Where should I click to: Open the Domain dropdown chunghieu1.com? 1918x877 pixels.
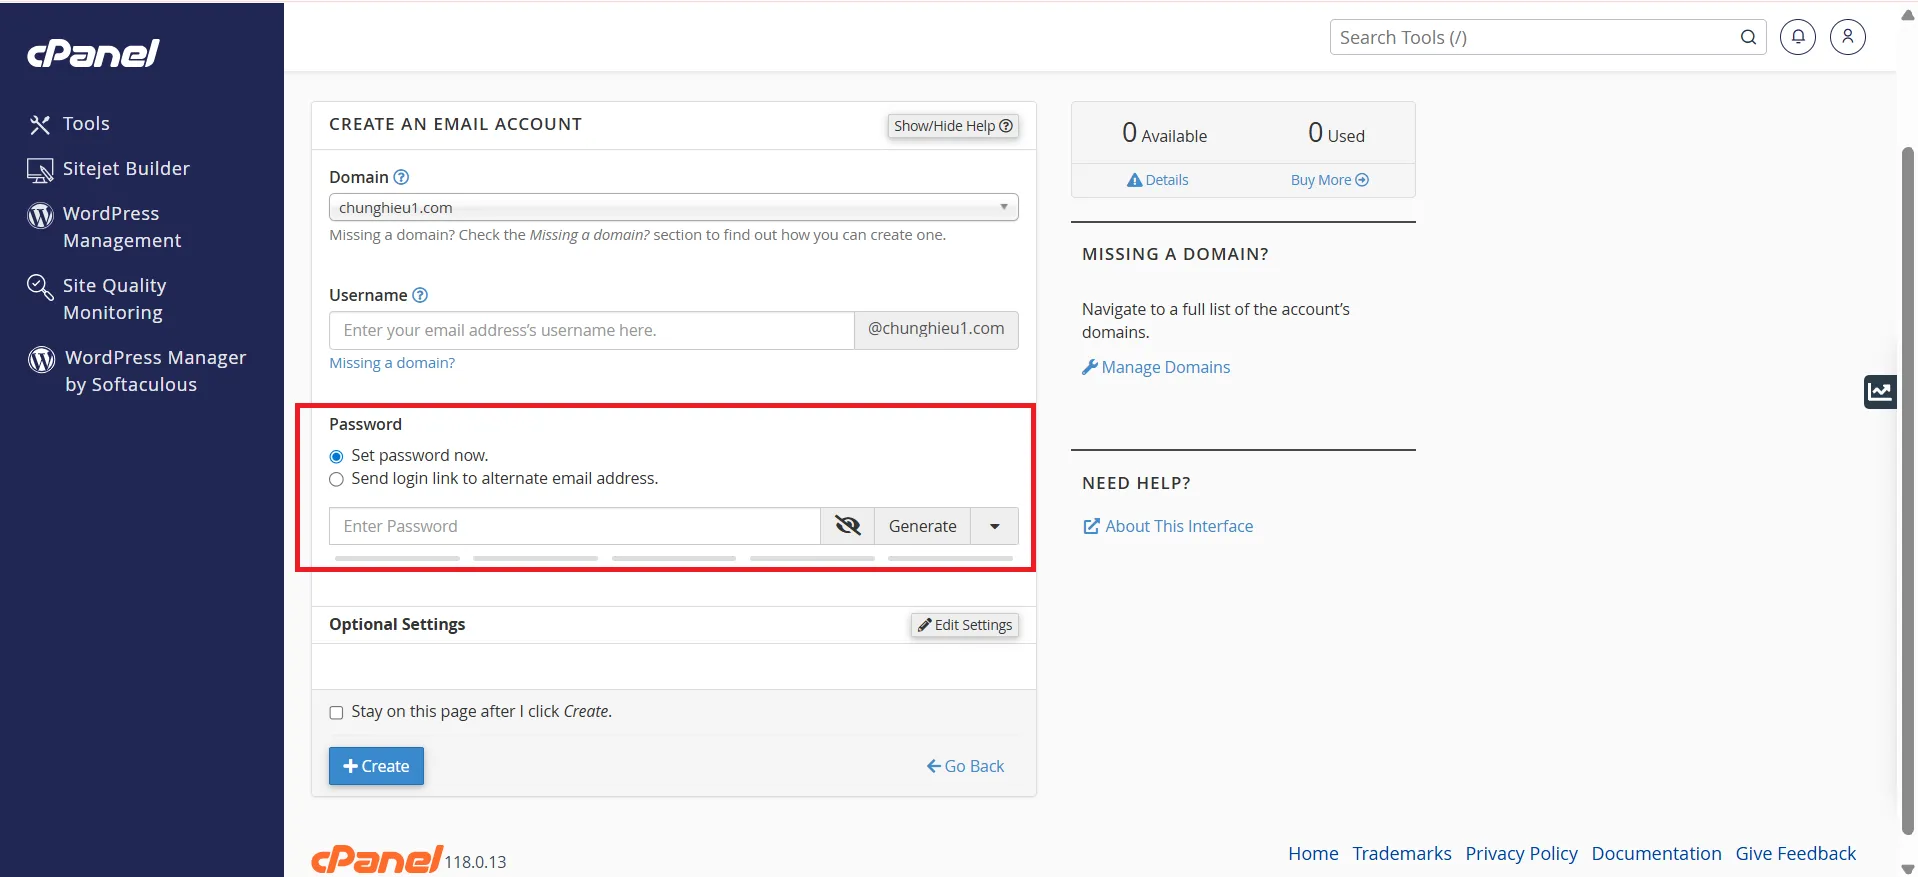(x=673, y=207)
